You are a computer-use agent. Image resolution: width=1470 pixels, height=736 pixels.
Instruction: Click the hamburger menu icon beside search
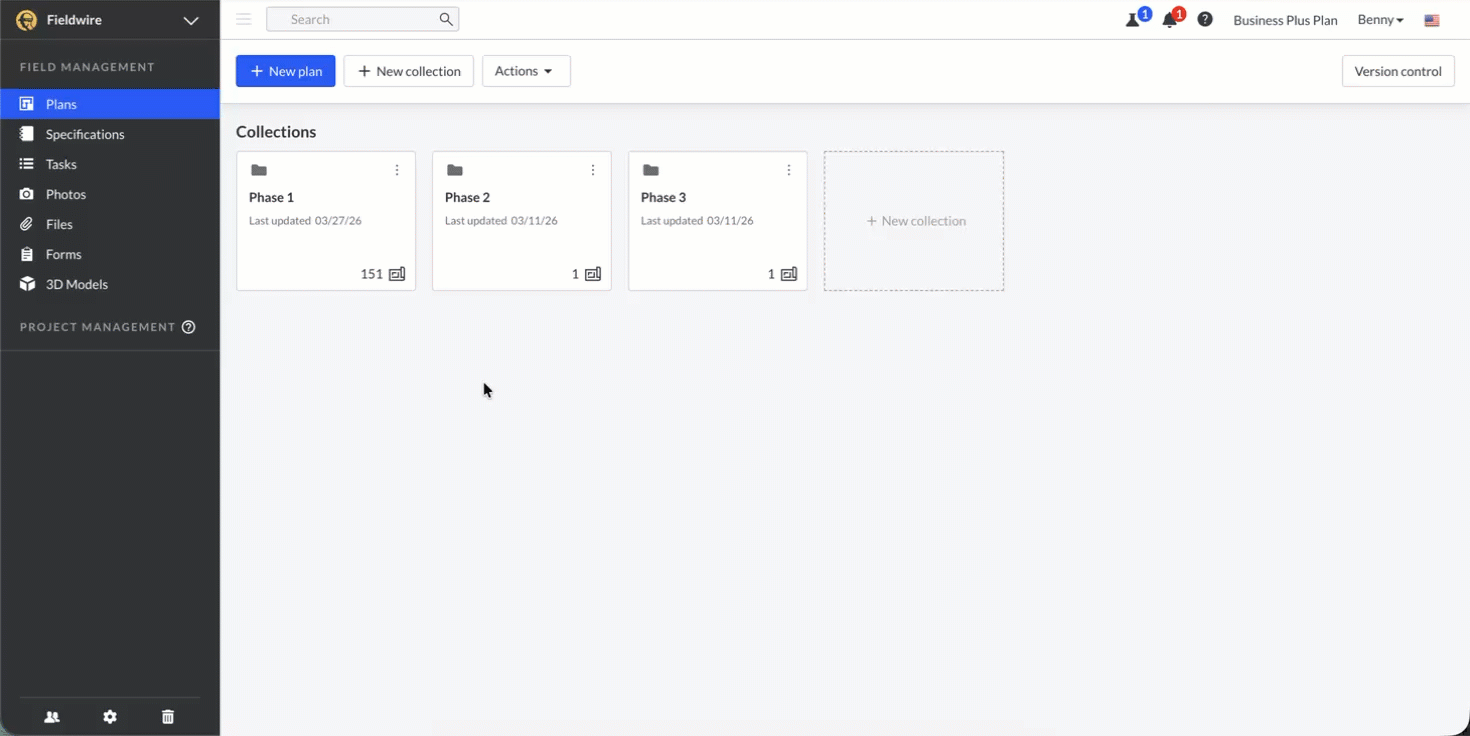pyautogui.click(x=244, y=19)
